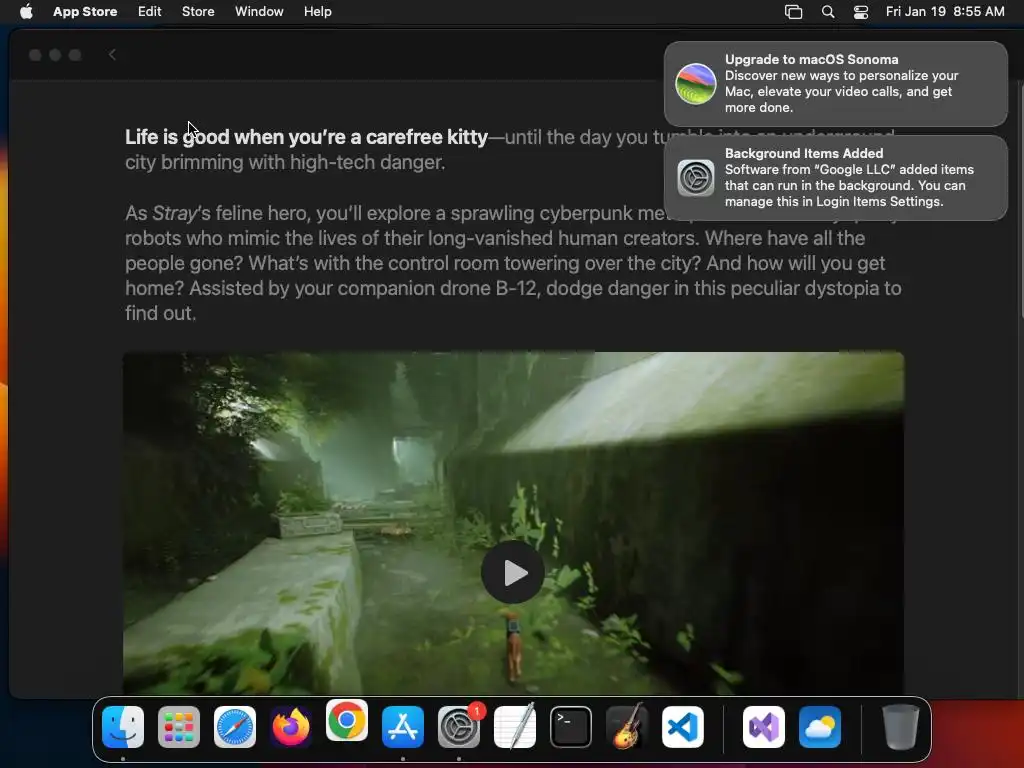Open the Apple menu
Screen dimensions: 1024x768
pos(26,11)
